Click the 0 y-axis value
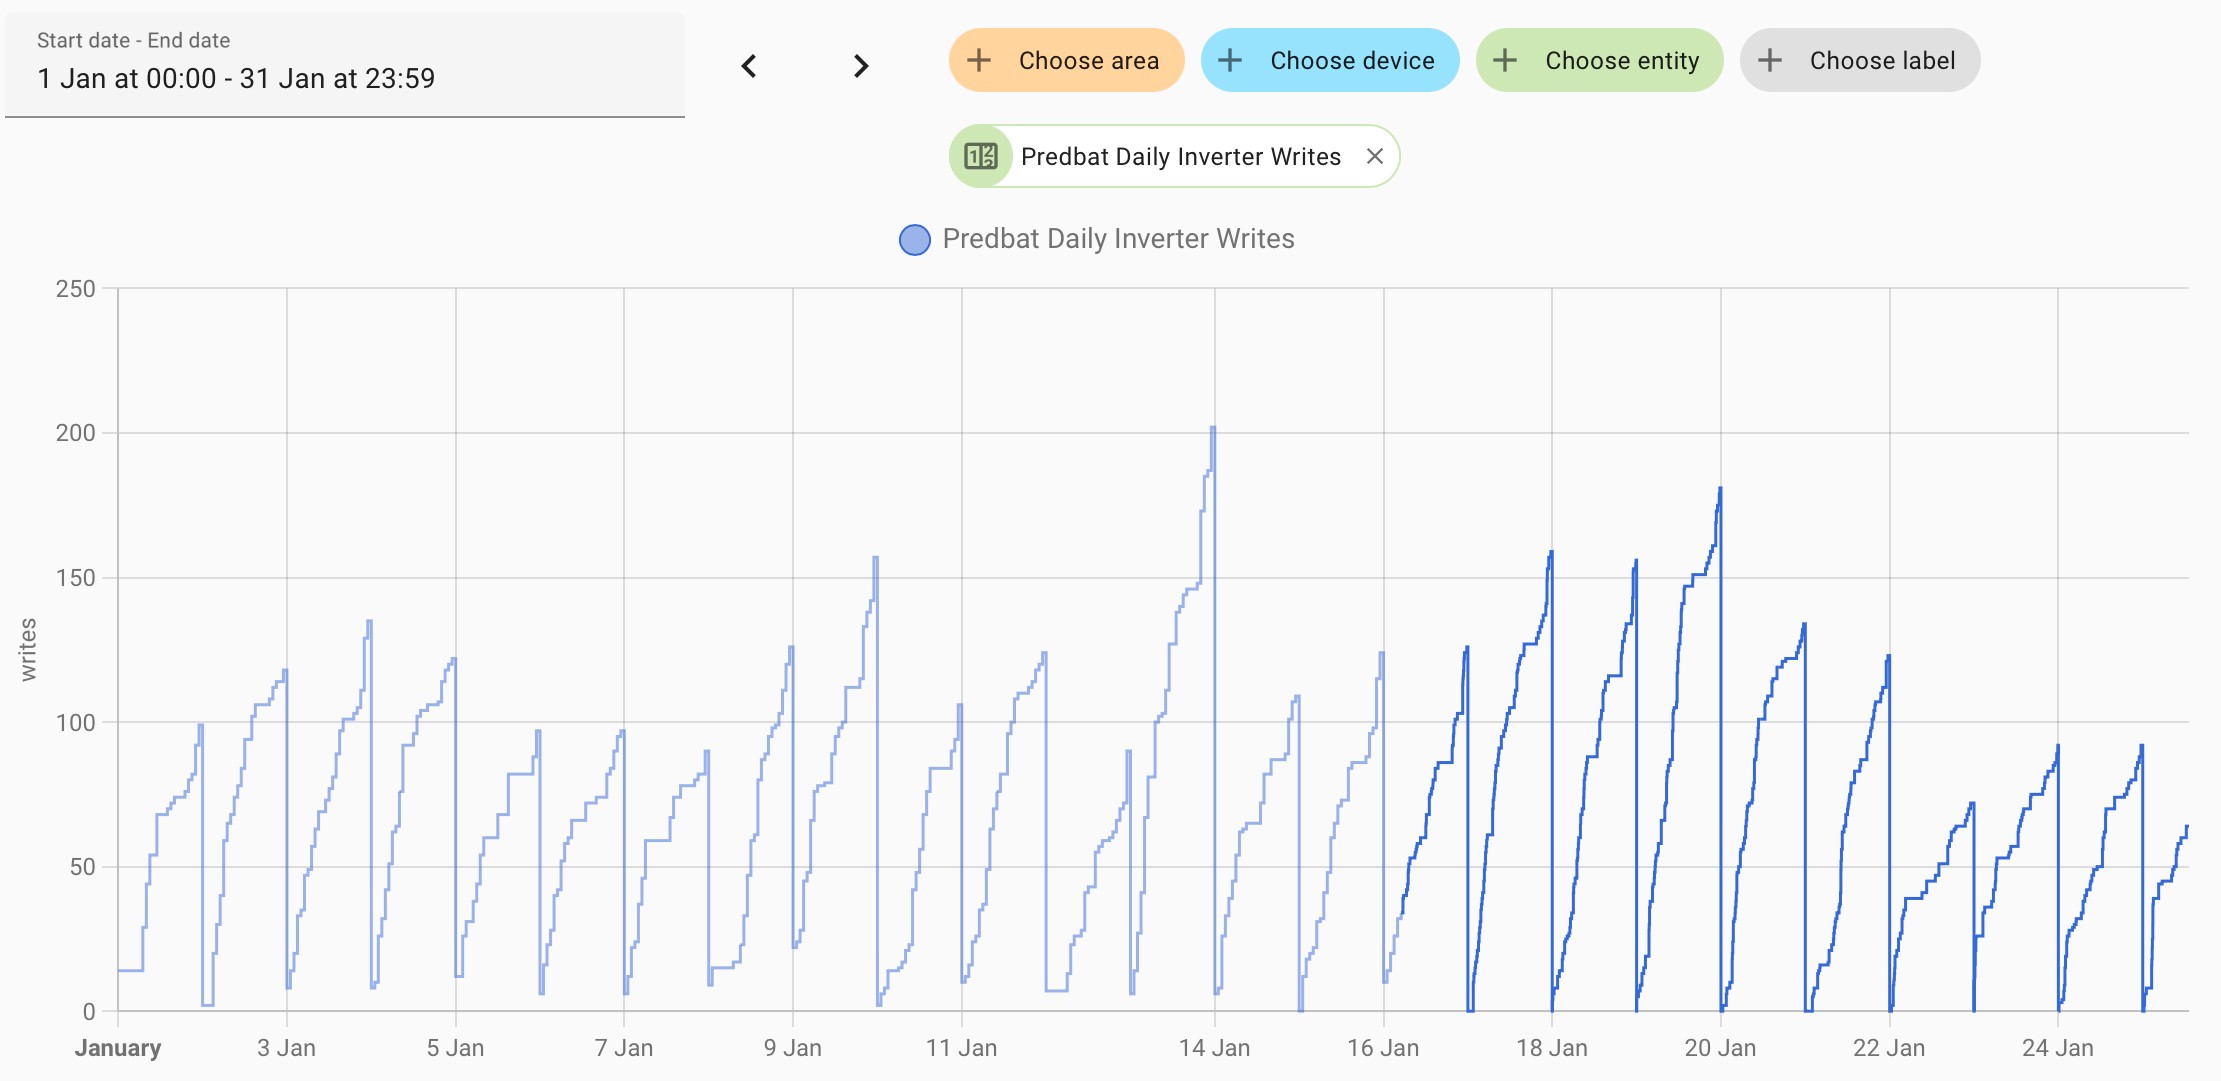Image resolution: width=2221 pixels, height=1081 pixels. (90, 1011)
